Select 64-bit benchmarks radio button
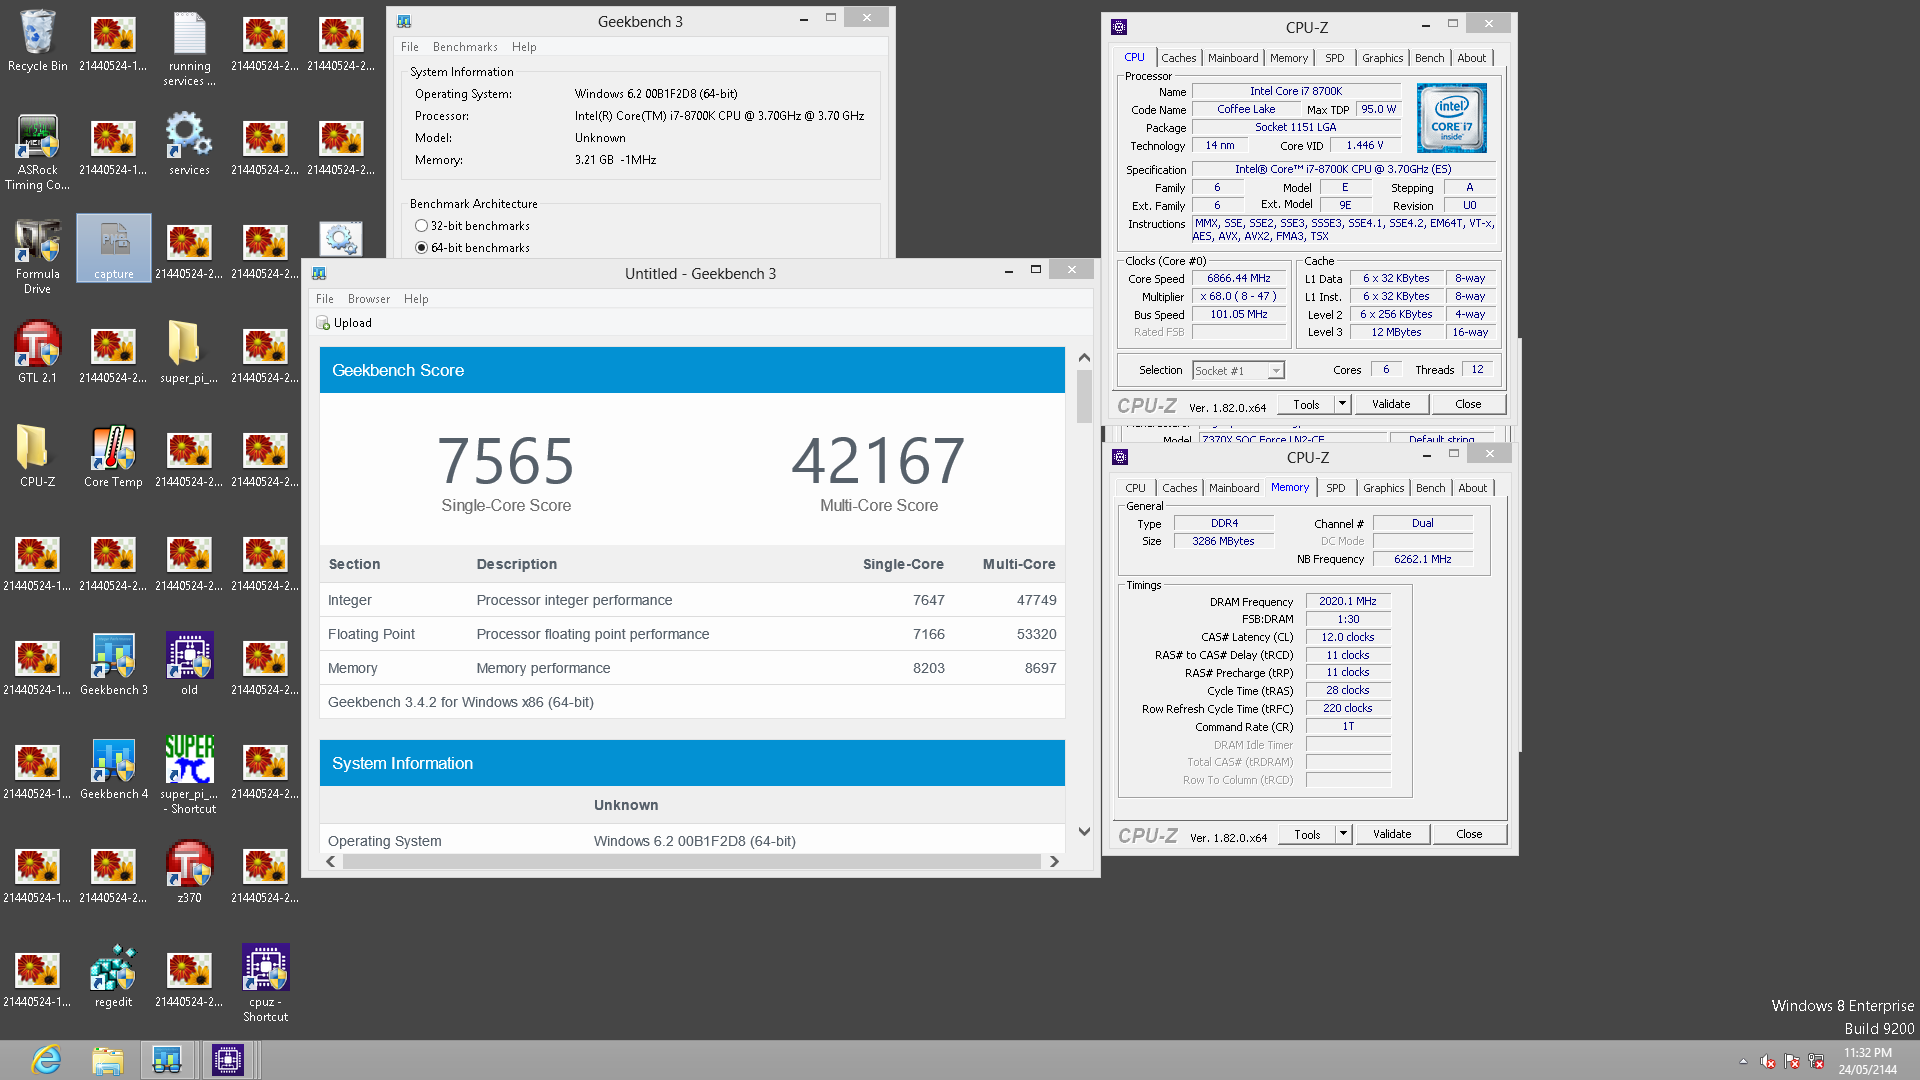Image resolution: width=1920 pixels, height=1080 pixels. pyautogui.click(x=421, y=248)
